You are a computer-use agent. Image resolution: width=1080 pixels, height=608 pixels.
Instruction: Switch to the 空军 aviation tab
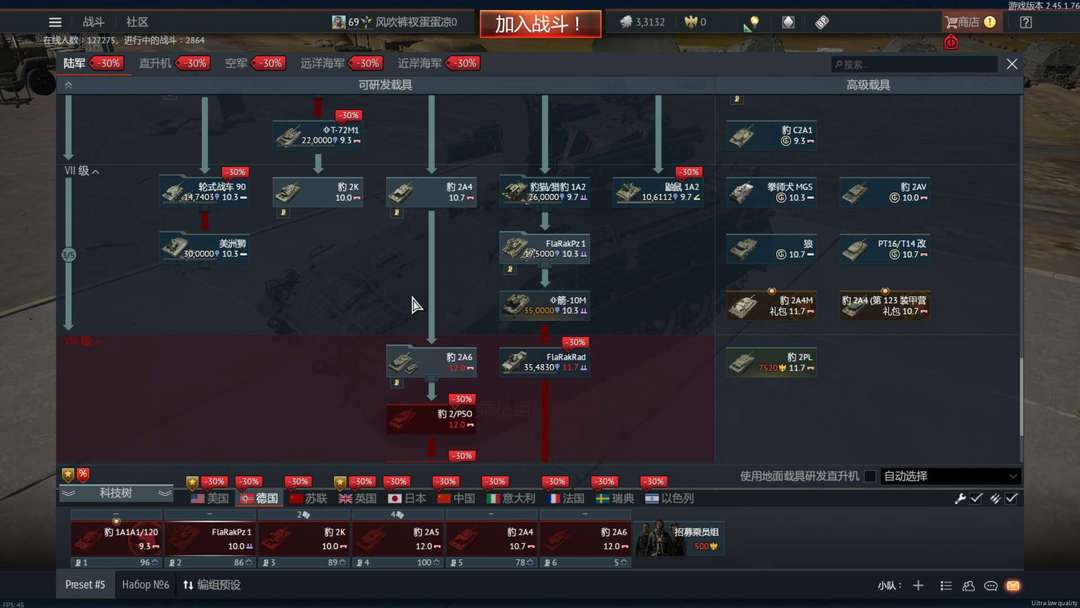pyautogui.click(x=236, y=63)
